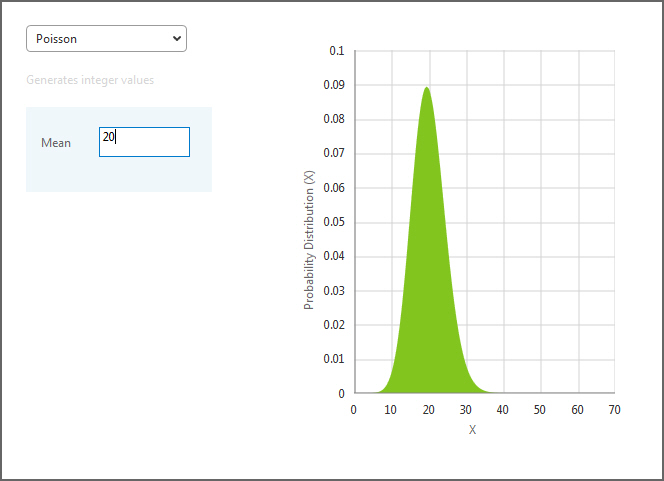Viewport: 664px width, 481px height.
Task: Open the Poisson distribution dropdown
Action: coord(106,39)
